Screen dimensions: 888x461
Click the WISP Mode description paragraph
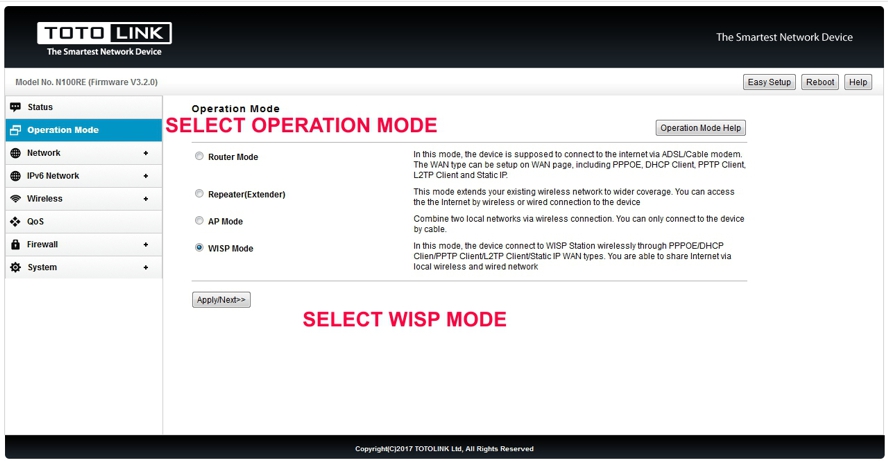572,256
